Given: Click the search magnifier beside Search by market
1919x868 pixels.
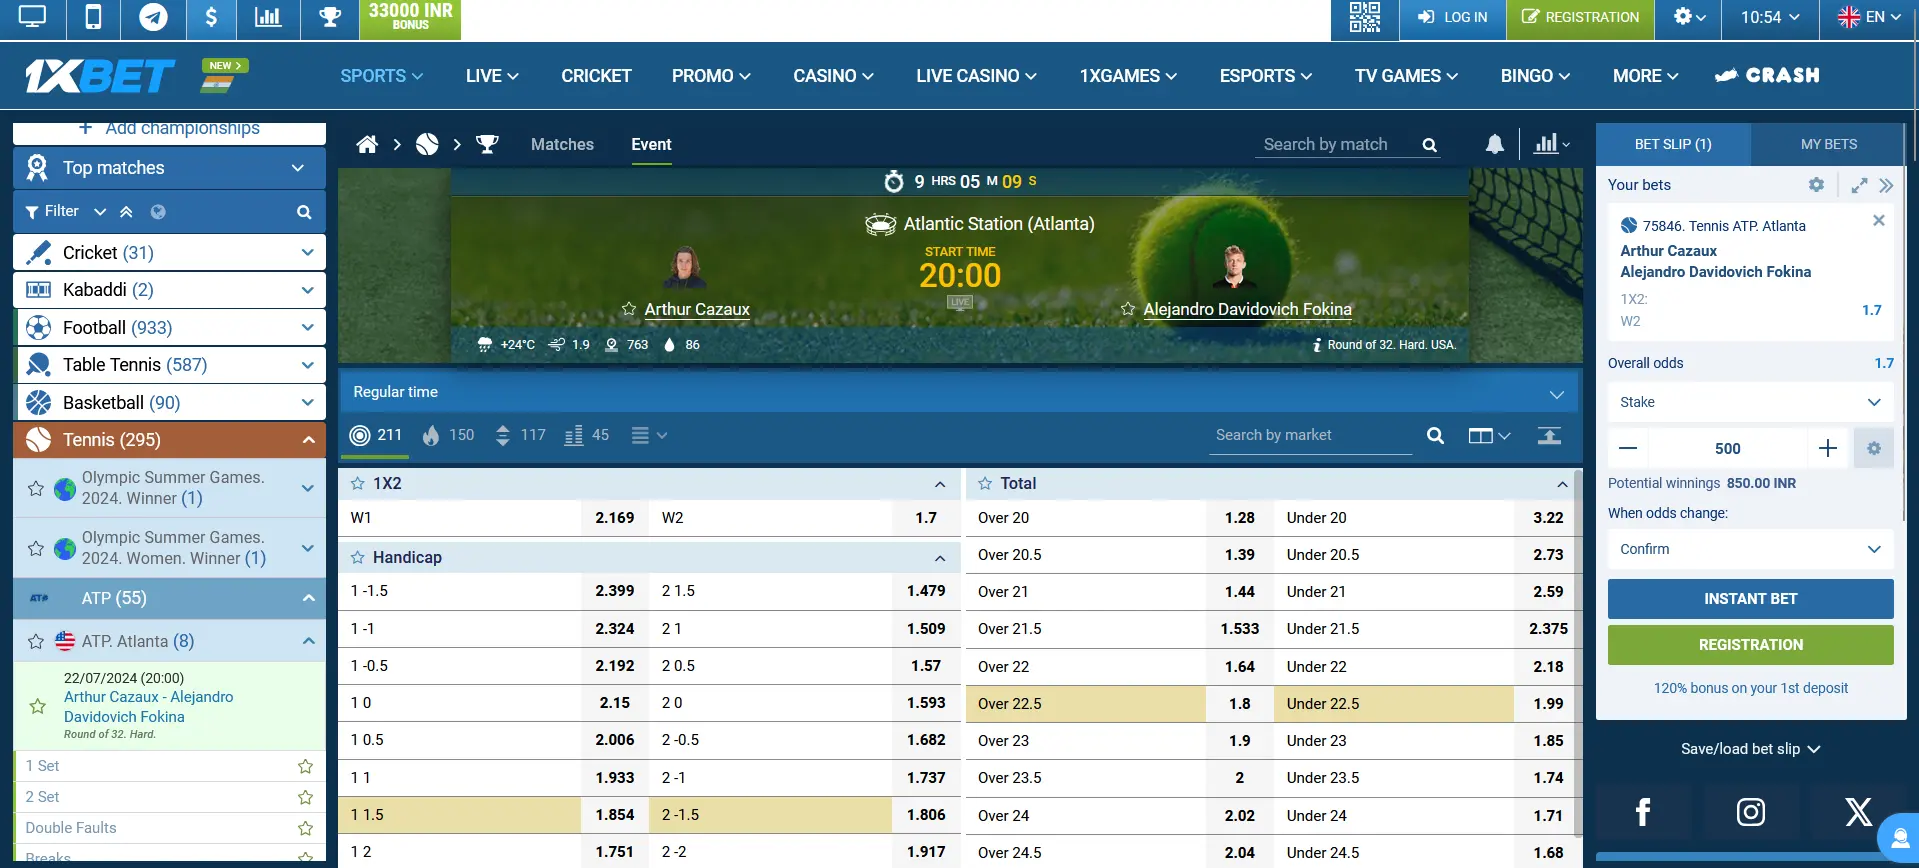Looking at the screenshot, I should tap(1435, 435).
